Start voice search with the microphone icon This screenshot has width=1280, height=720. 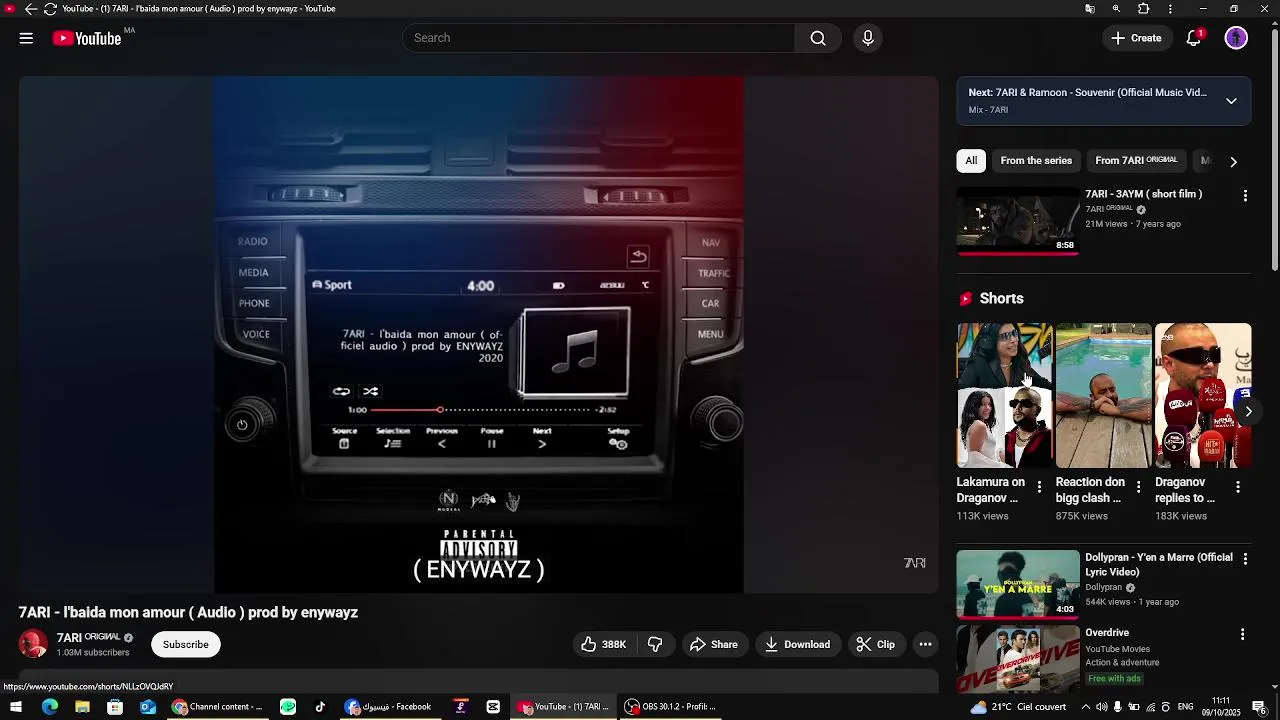(x=868, y=38)
